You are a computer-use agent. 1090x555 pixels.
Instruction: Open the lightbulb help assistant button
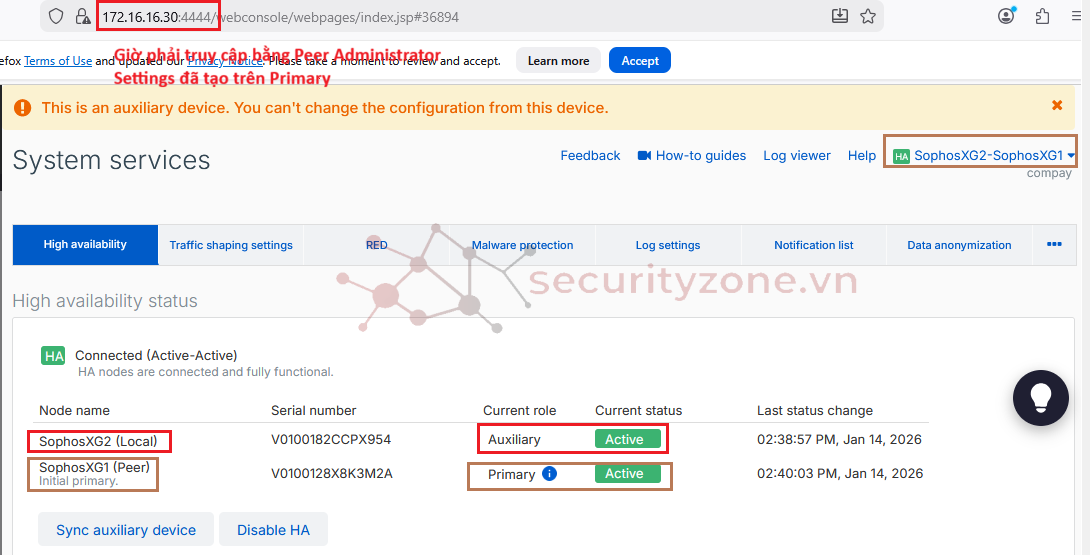(1041, 398)
